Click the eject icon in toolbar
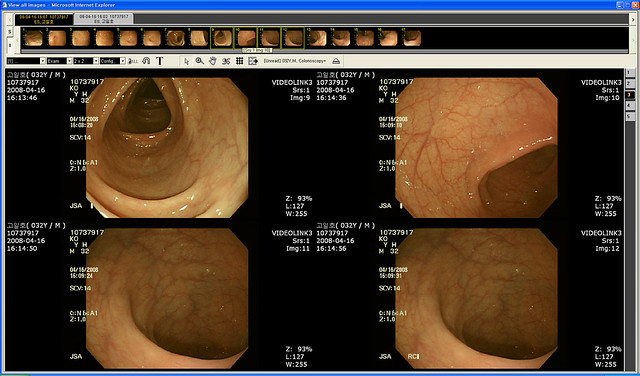This screenshot has height=376, width=640. pyautogui.click(x=336, y=61)
